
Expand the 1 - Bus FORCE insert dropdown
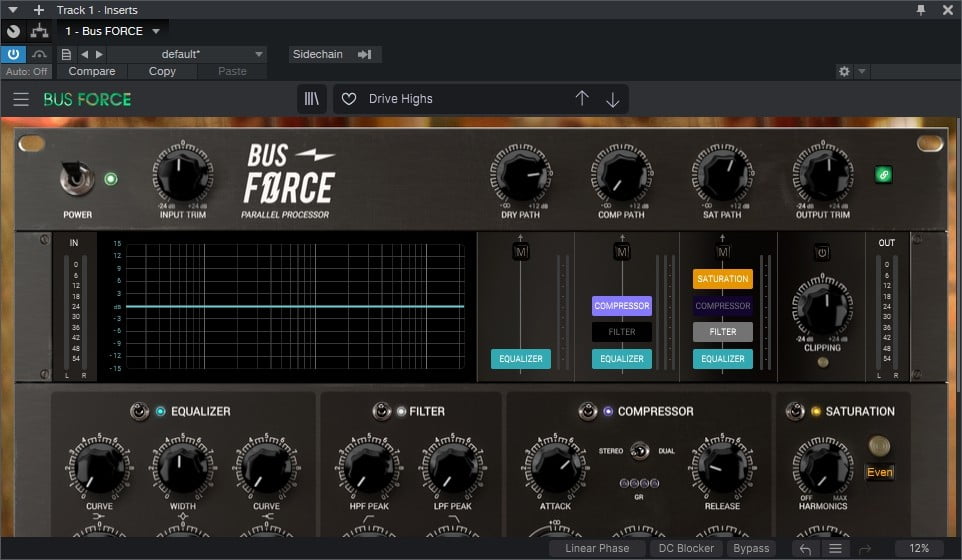pos(158,32)
